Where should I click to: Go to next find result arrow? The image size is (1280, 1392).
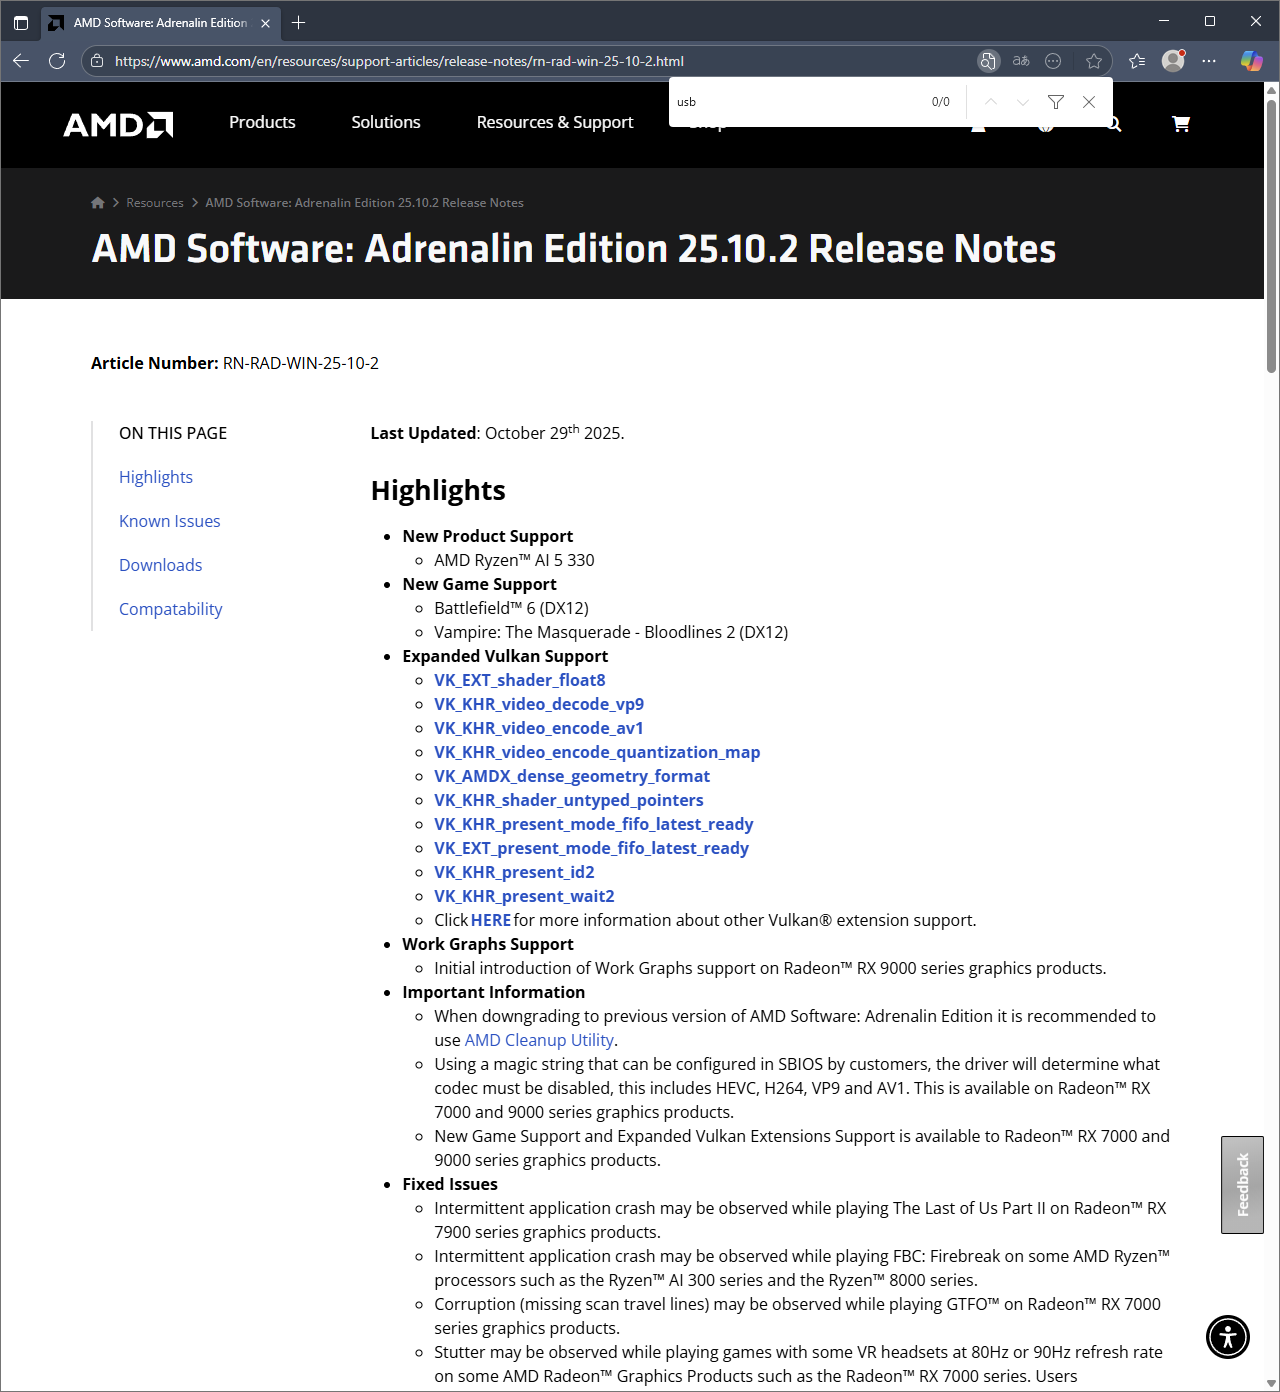(x=1023, y=102)
